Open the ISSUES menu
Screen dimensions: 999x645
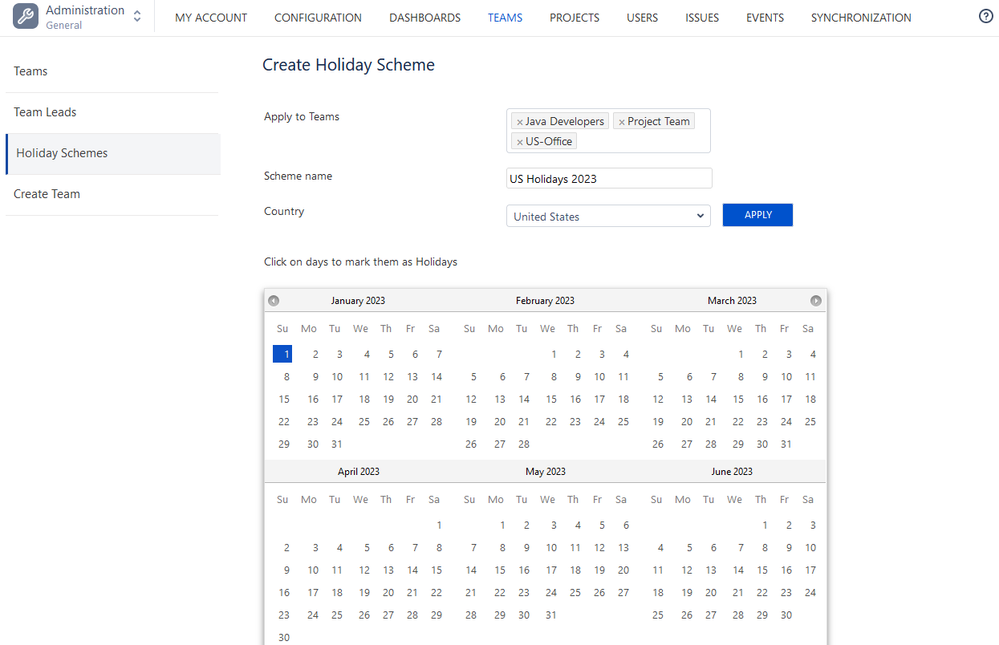pyautogui.click(x=702, y=18)
